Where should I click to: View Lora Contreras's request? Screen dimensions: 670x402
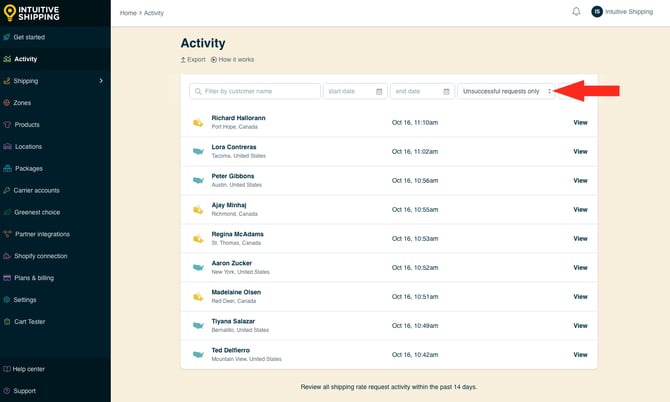coord(580,152)
